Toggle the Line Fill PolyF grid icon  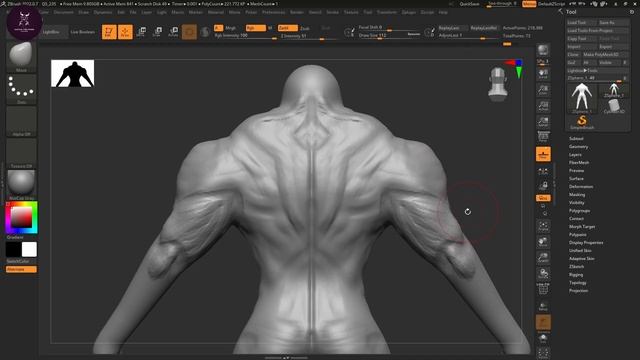click(543, 289)
